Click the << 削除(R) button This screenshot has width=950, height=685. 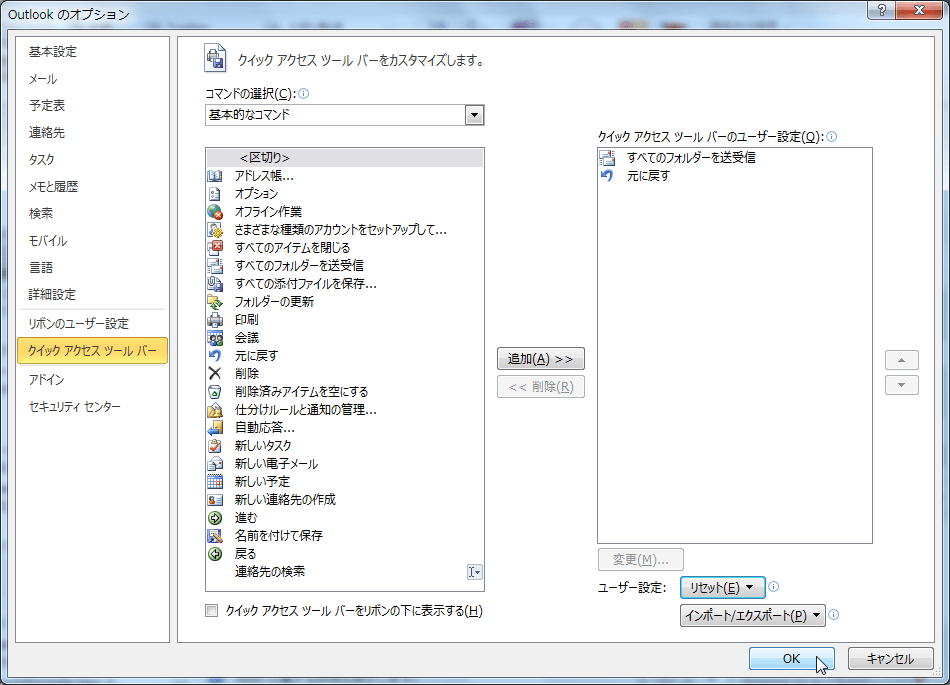540,386
